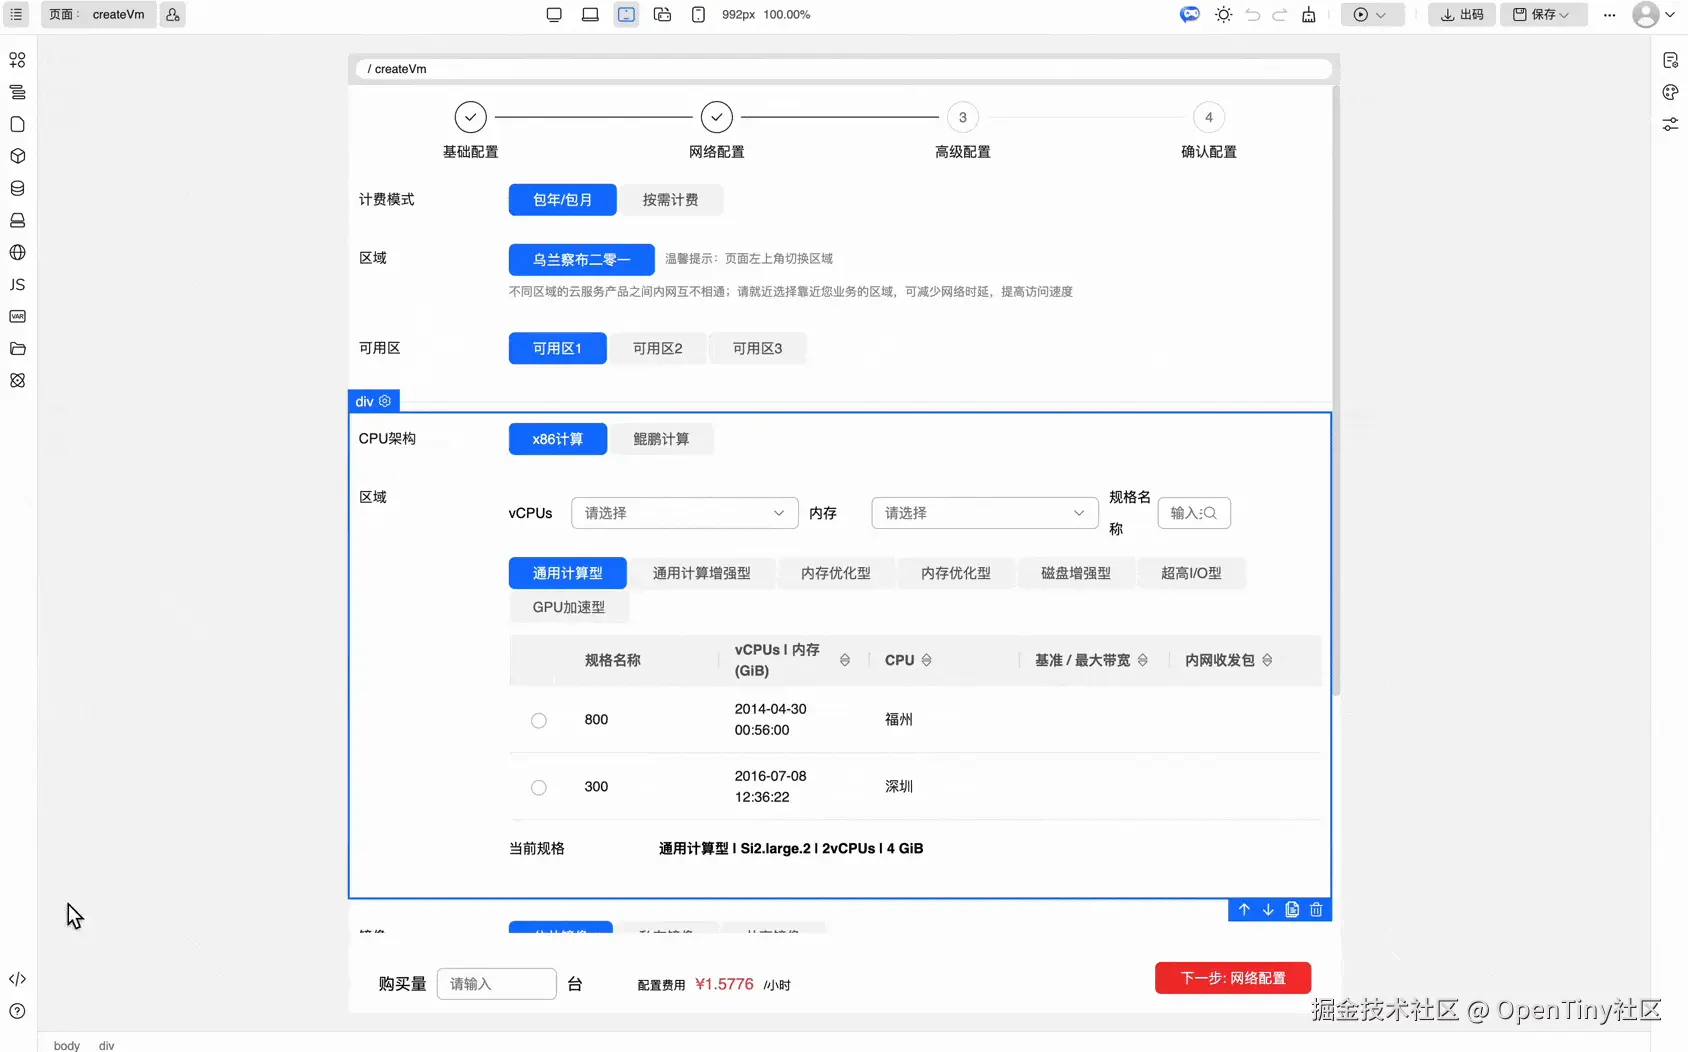The image size is (1688, 1052).
Task: Click the 购买量 quantity input field
Action: pyautogui.click(x=496, y=984)
